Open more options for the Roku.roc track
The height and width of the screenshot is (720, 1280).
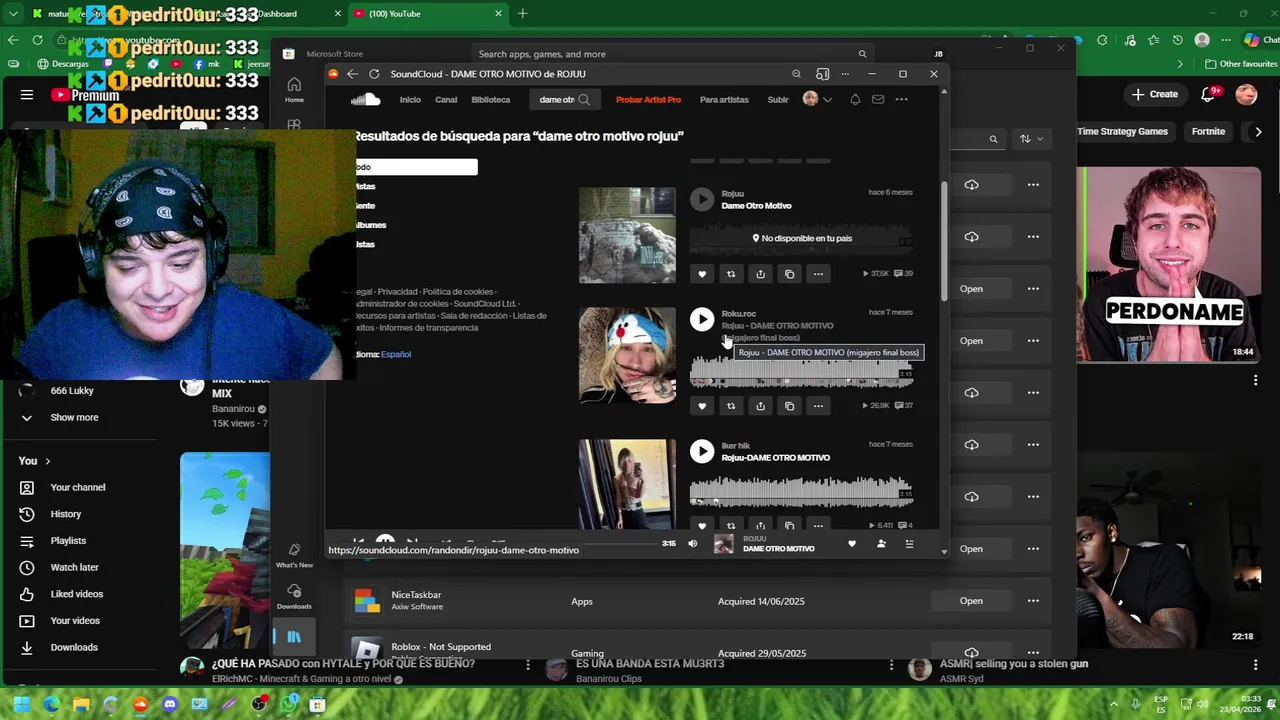818,406
